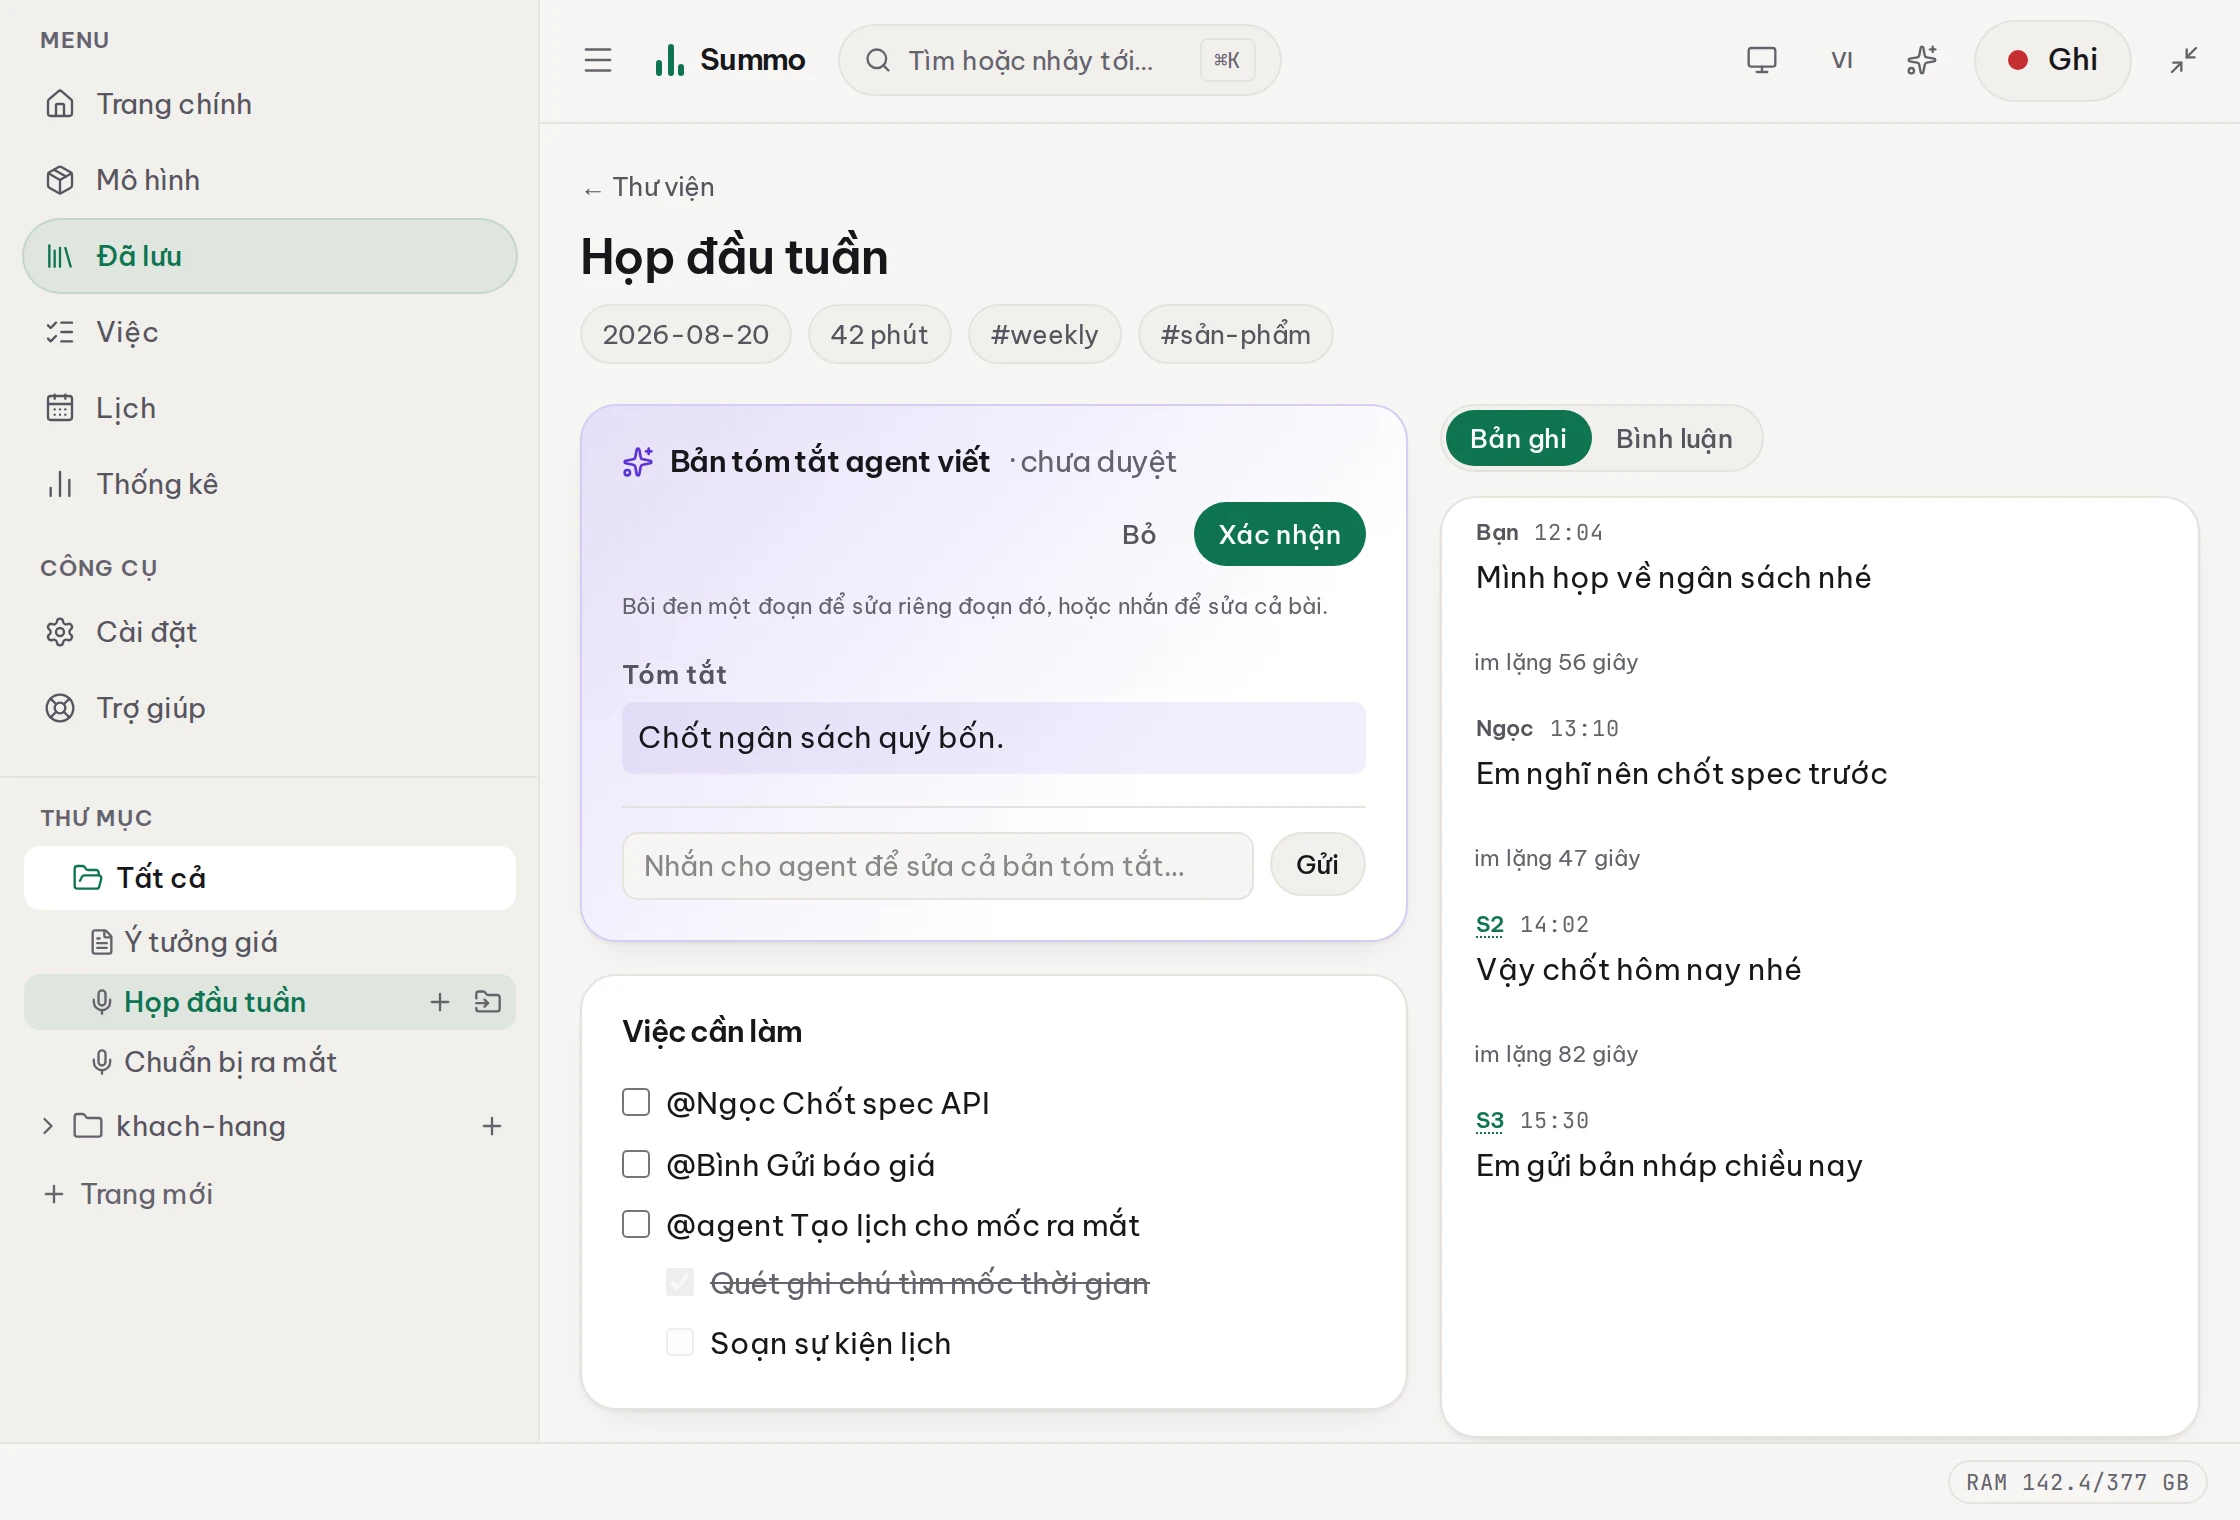Focus the Tìm hoặc nhảy tới search box
Image resolution: width=2240 pixels, height=1520 pixels.
pos(1059,60)
